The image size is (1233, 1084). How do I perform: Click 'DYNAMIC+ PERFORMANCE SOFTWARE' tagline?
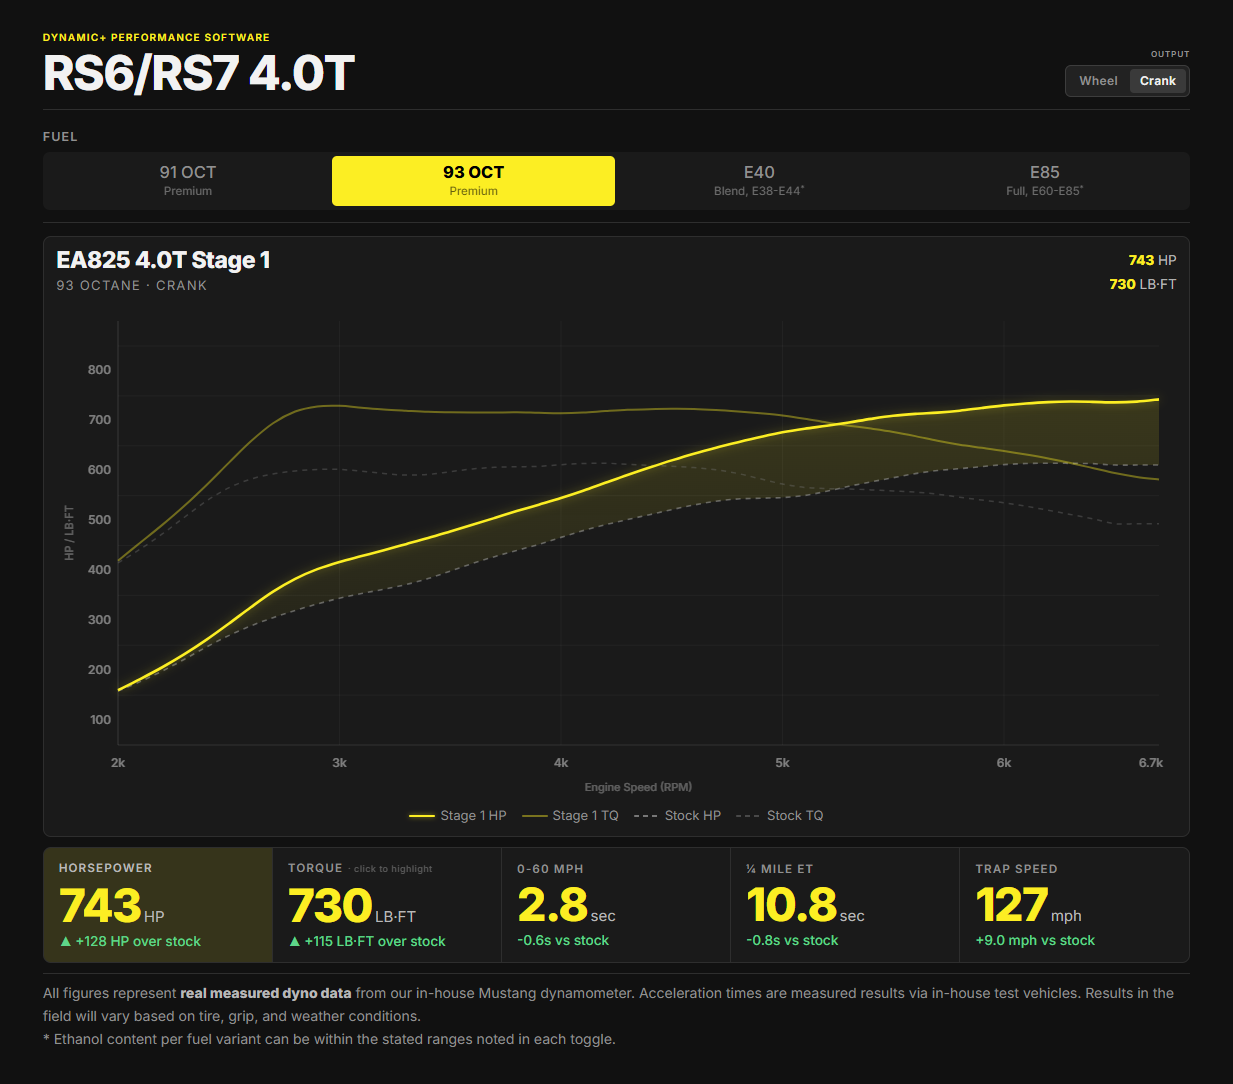point(156,38)
